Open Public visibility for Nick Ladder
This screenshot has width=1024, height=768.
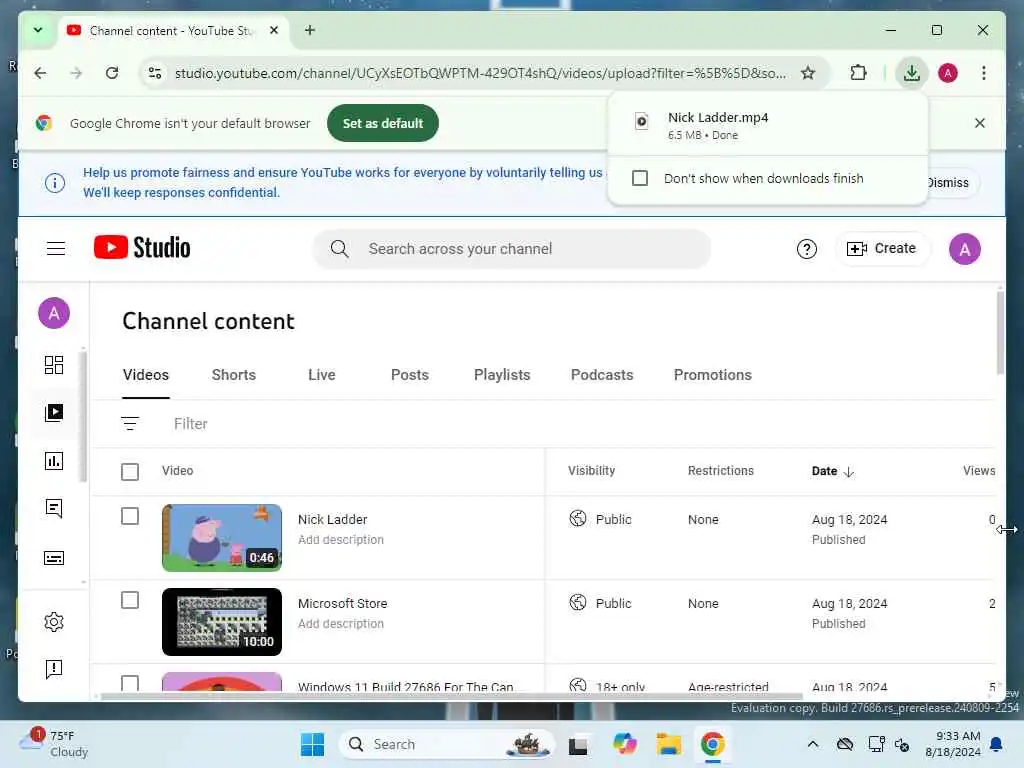(x=600, y=519)
